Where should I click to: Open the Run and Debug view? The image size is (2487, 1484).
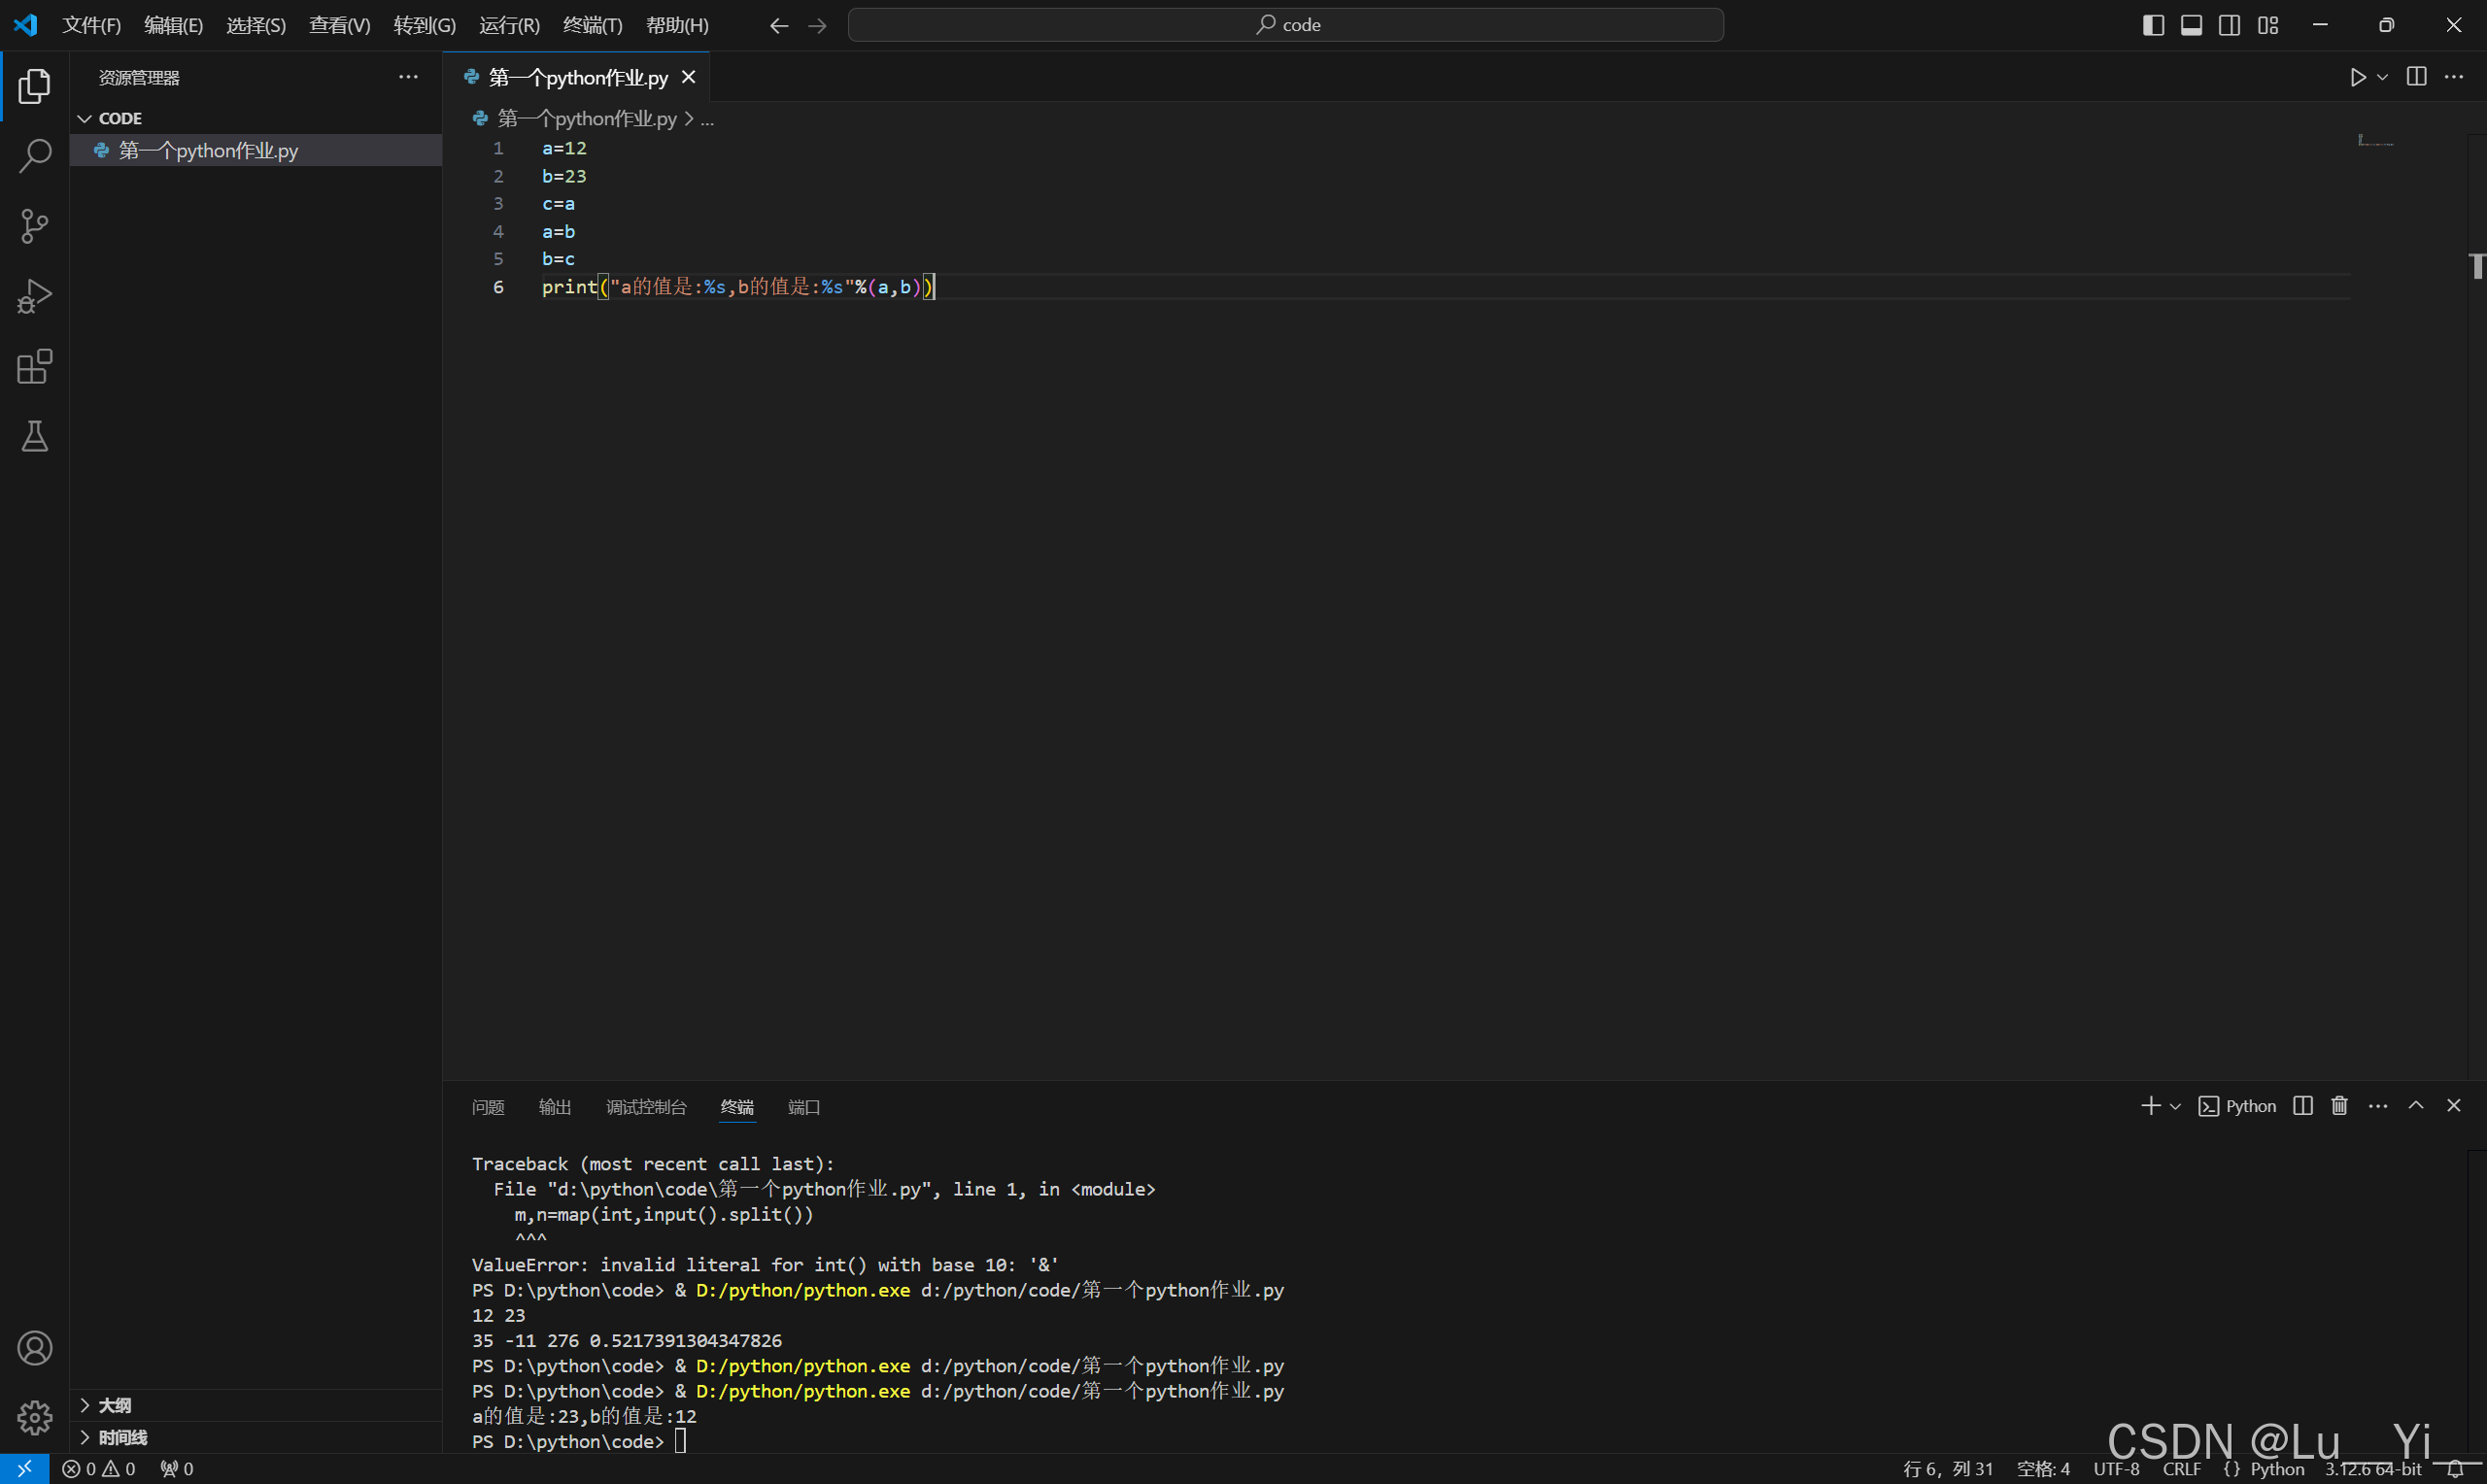point(35,296)
